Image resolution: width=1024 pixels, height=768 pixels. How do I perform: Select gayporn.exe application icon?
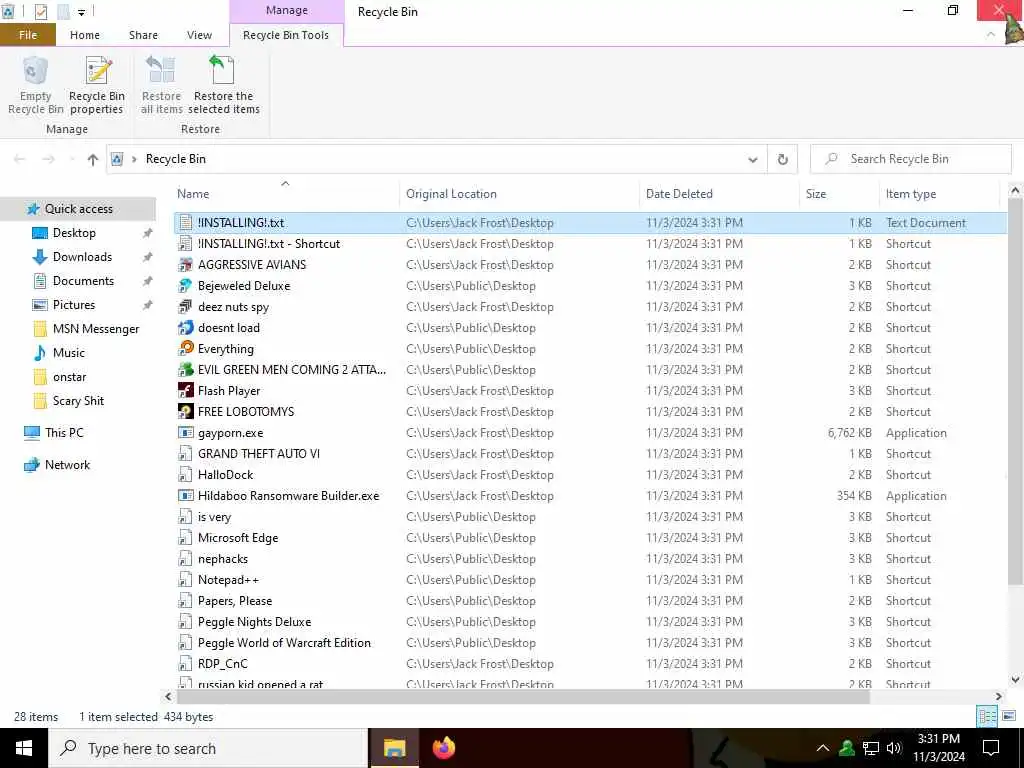pyautogui.click(x=185, y=432)
